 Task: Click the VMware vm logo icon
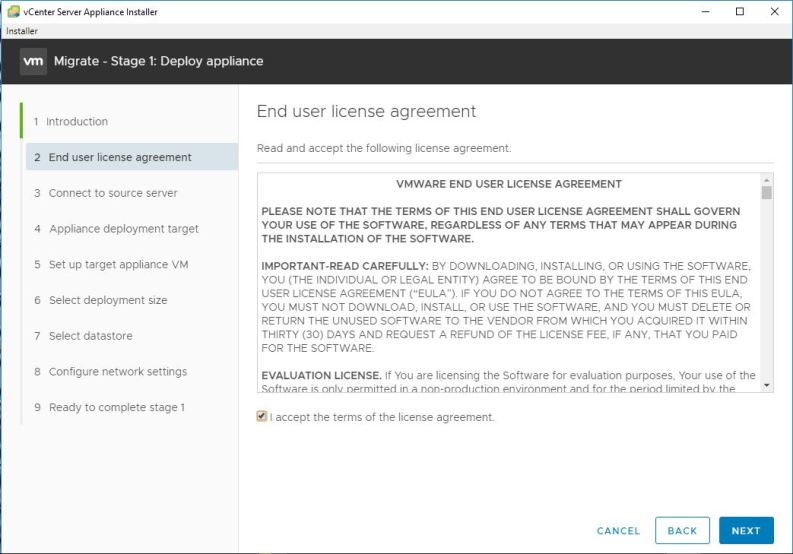(x=33, y=61)
